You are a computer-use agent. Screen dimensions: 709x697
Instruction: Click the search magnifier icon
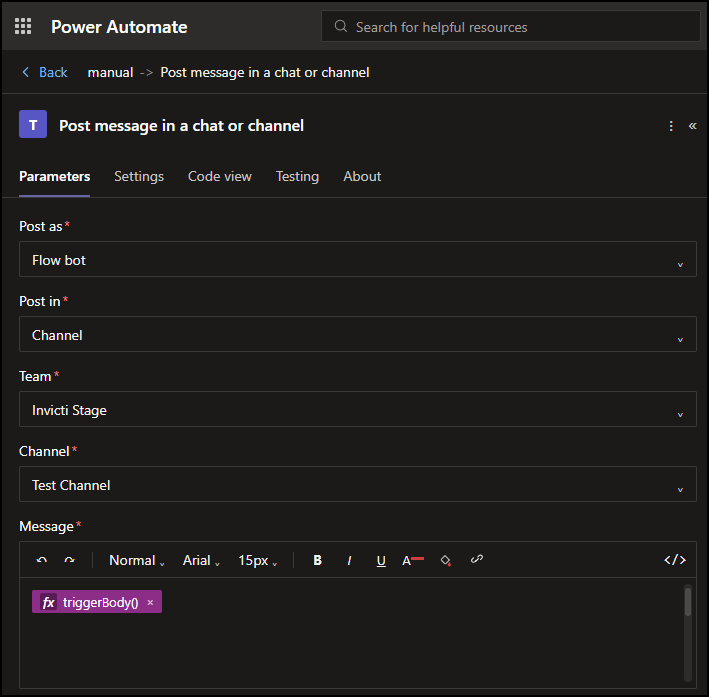click(x=340, y=26)
